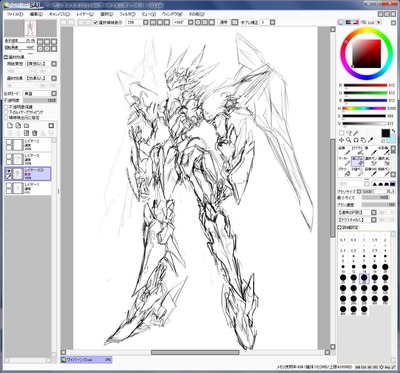Collapse the 画材効果 section header
Image resolution: width=400 pixels, height=373 pixels.
point(6,57)
